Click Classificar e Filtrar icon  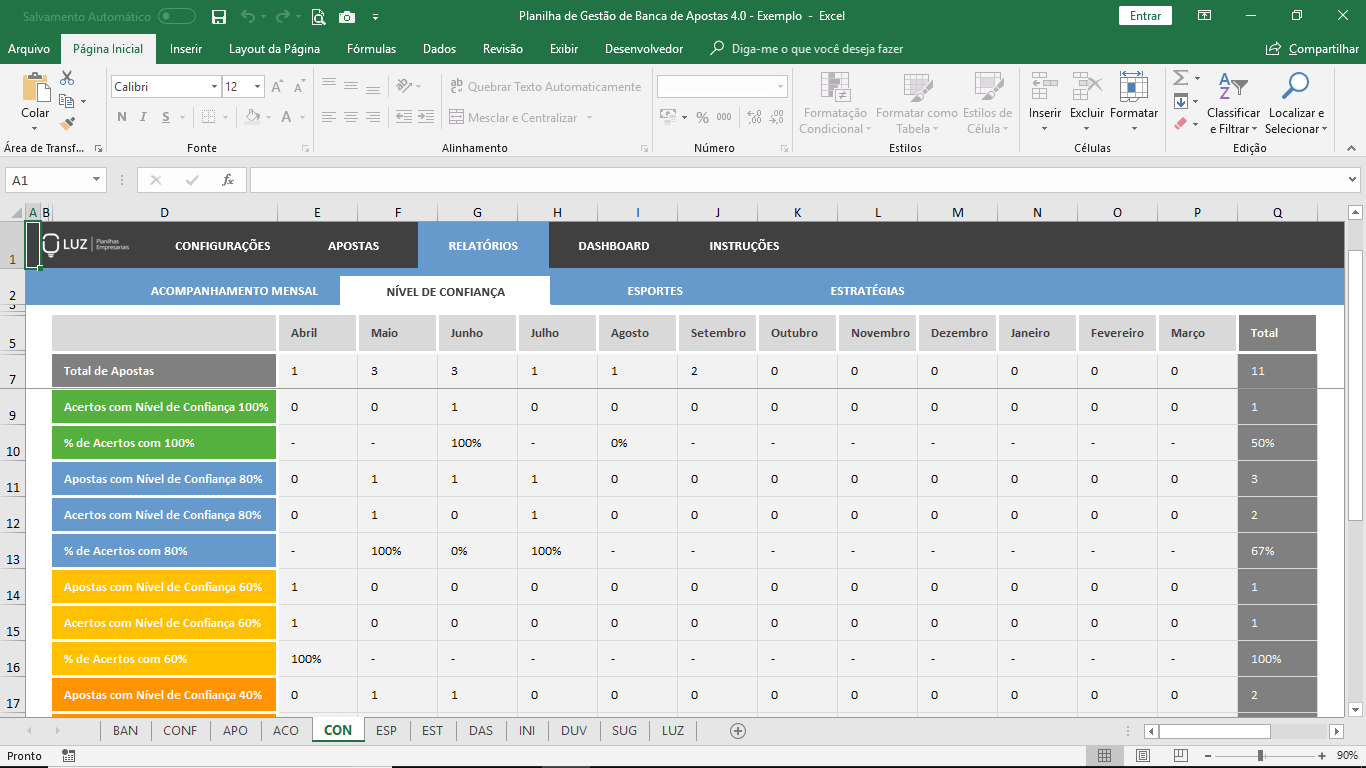[1233, 88]
